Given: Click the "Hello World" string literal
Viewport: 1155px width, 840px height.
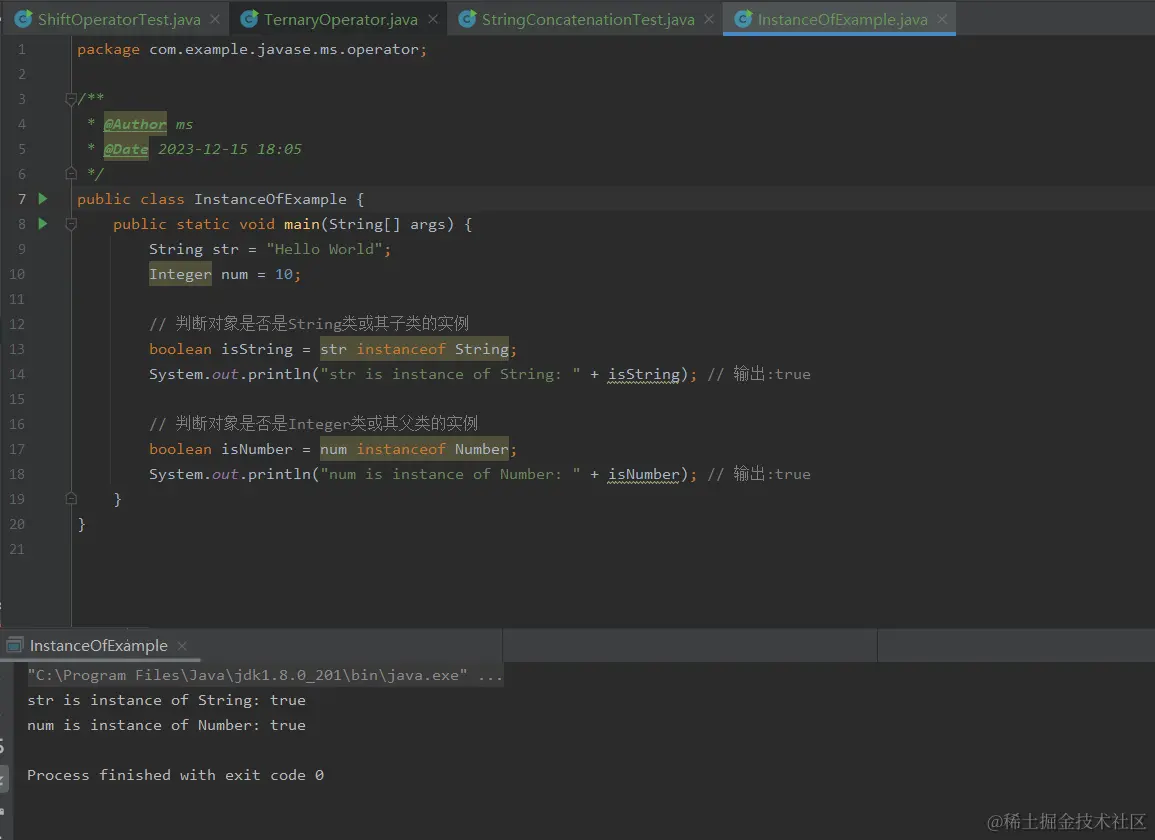Looking at the screenshot, I should click(324, 249).
